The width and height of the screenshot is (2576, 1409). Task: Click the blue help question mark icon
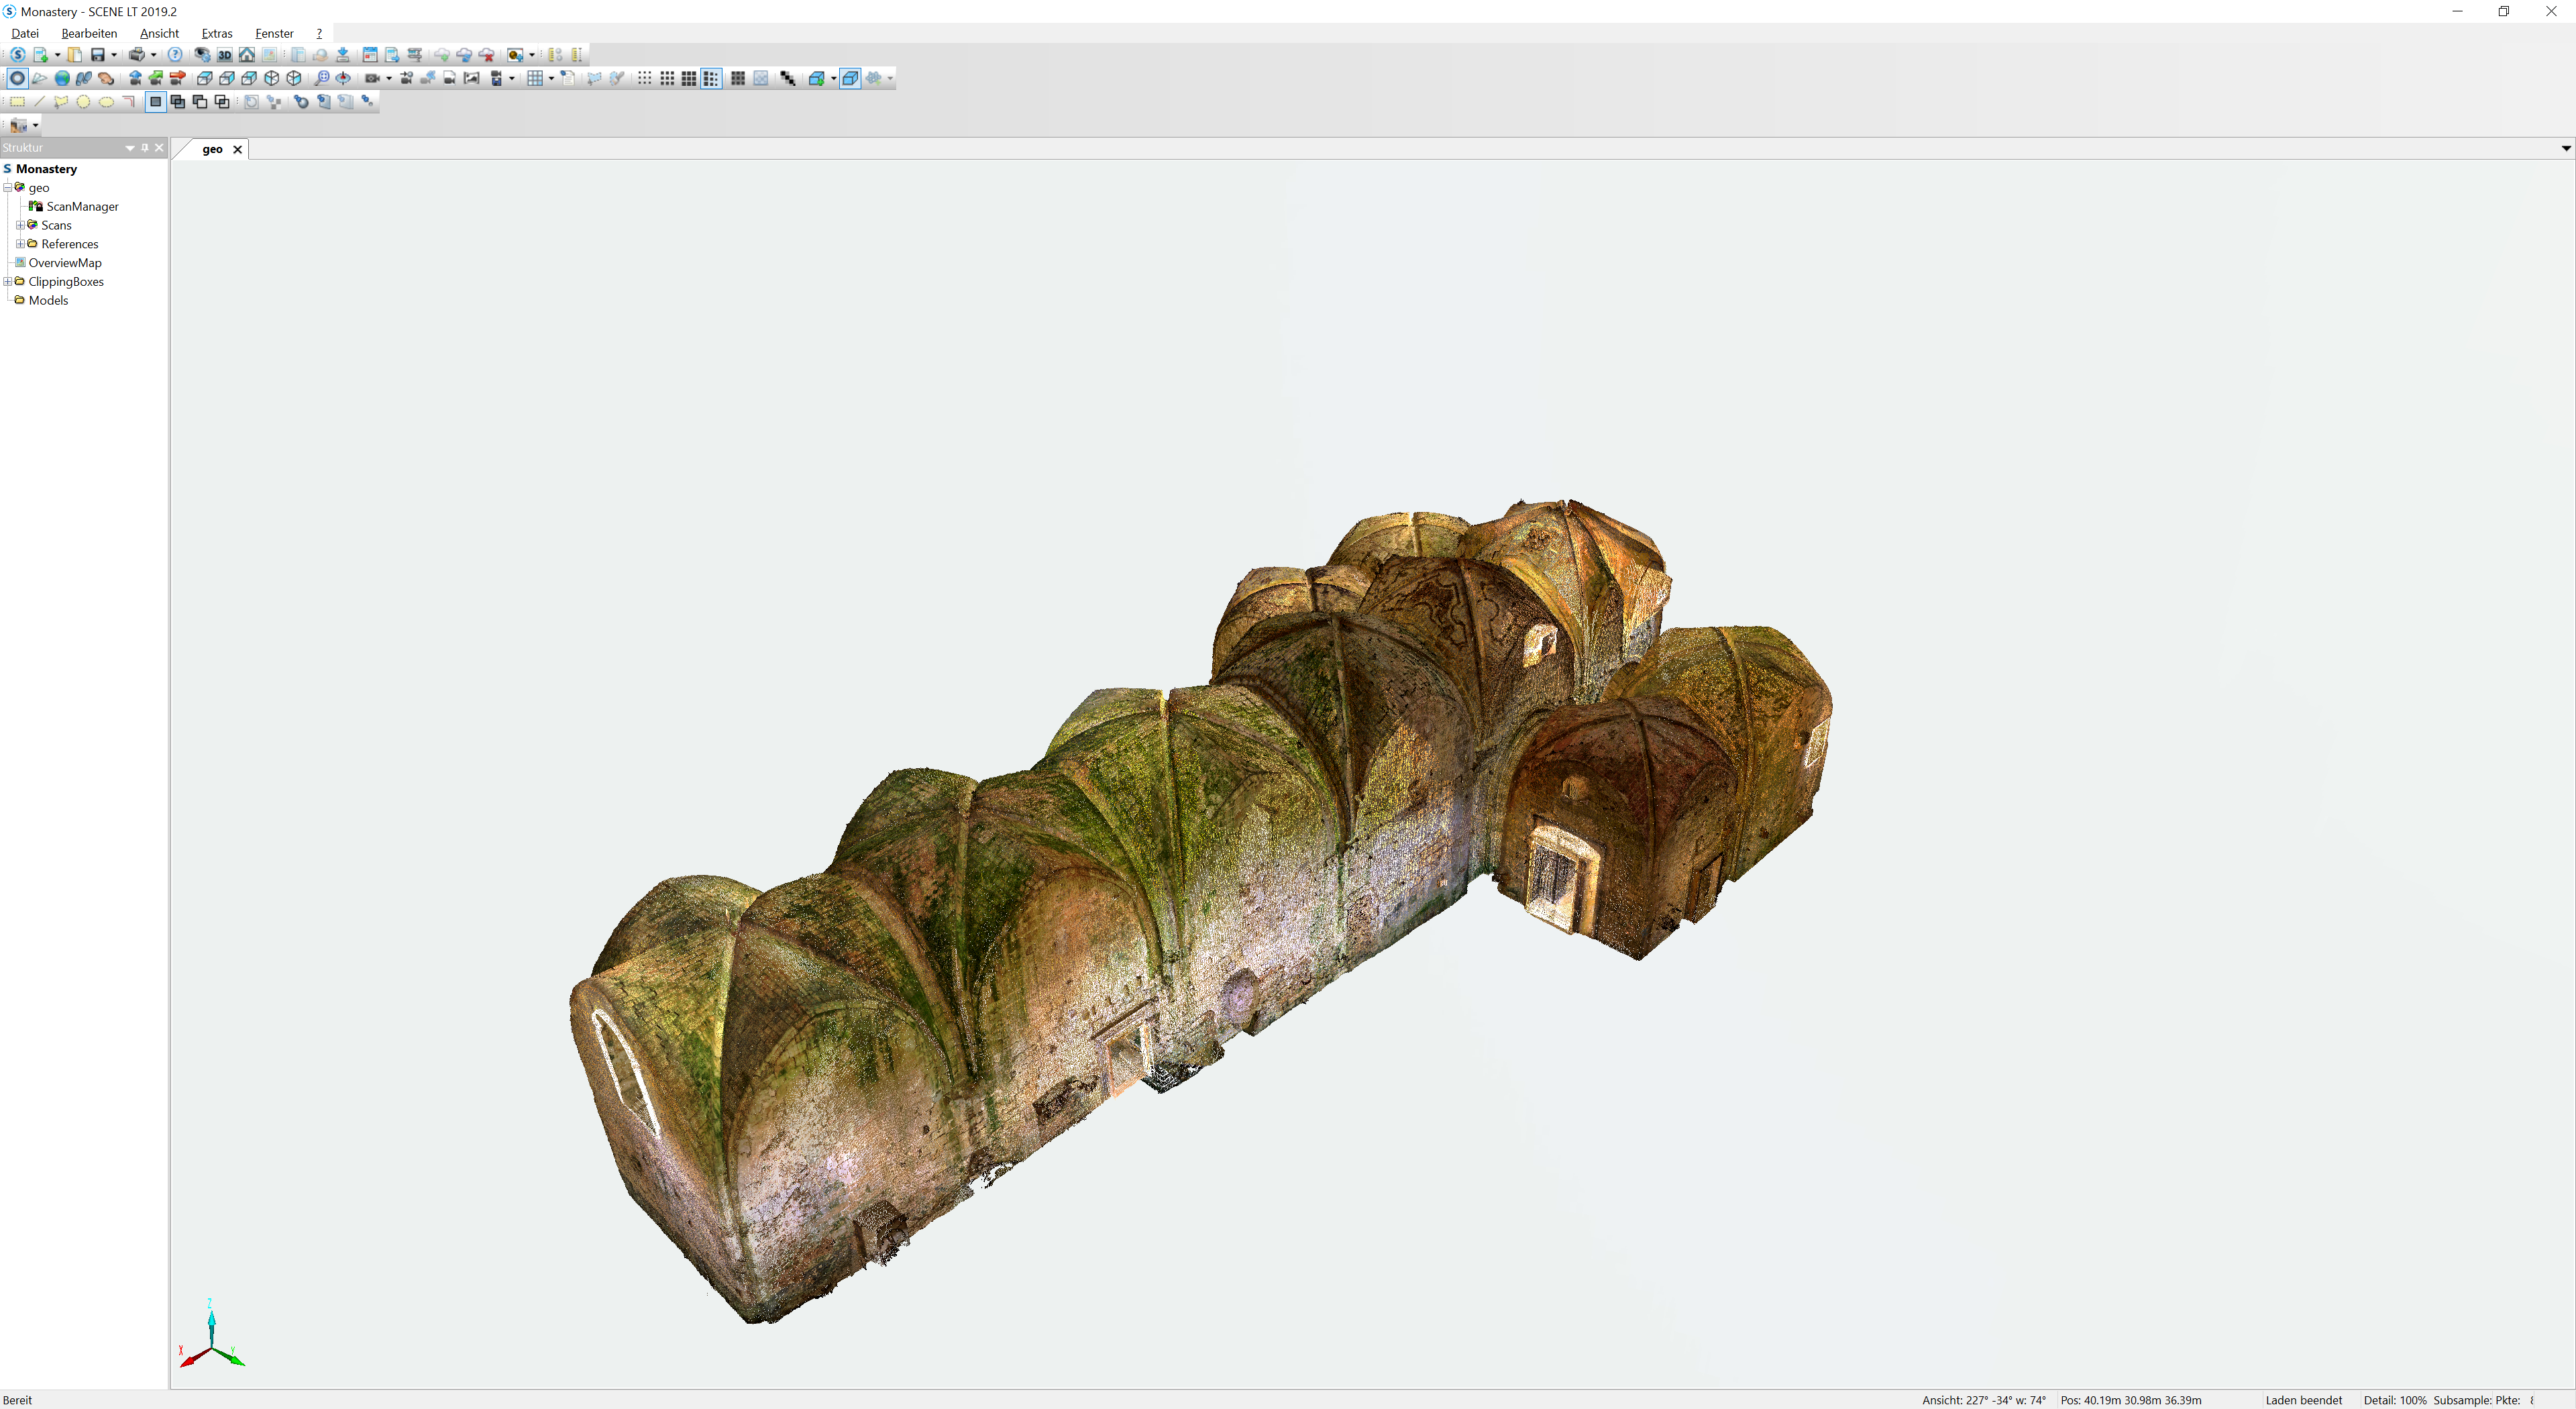click(x=175, y=55)
